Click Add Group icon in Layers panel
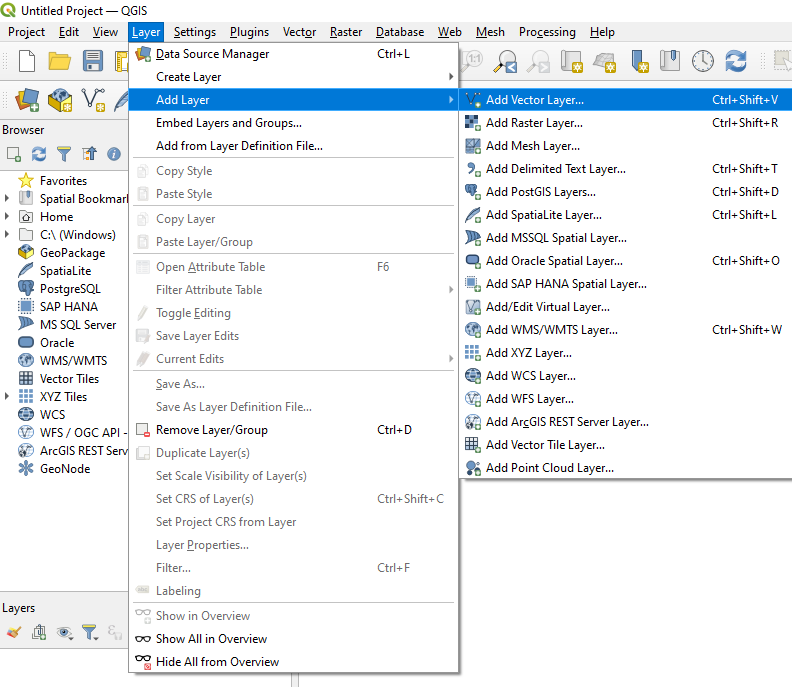792x687 pixels. (39, 632)
